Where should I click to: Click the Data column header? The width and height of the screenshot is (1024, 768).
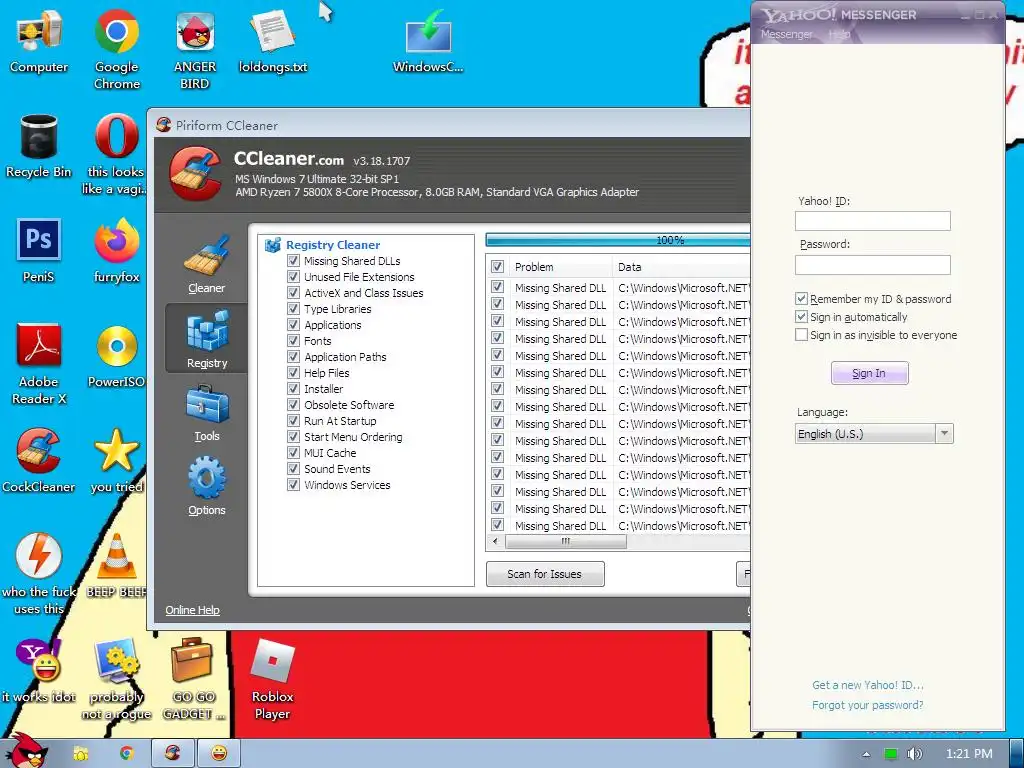click(x=681, y=266)
